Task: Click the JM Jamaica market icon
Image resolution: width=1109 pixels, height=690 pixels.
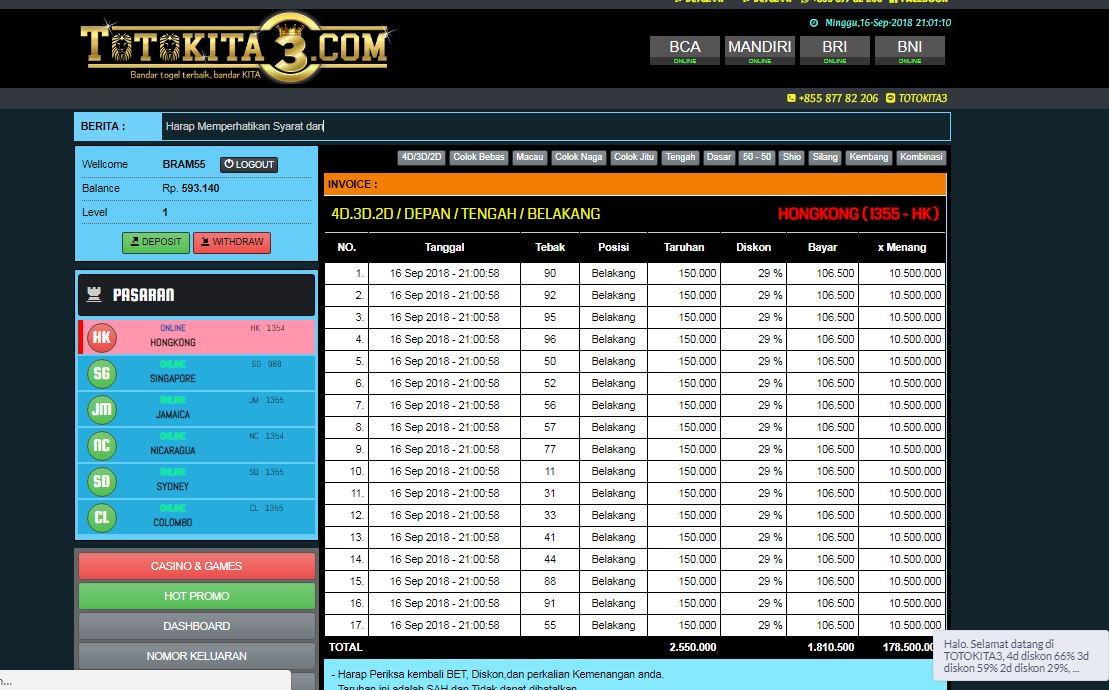Action: tap(101, 410)
